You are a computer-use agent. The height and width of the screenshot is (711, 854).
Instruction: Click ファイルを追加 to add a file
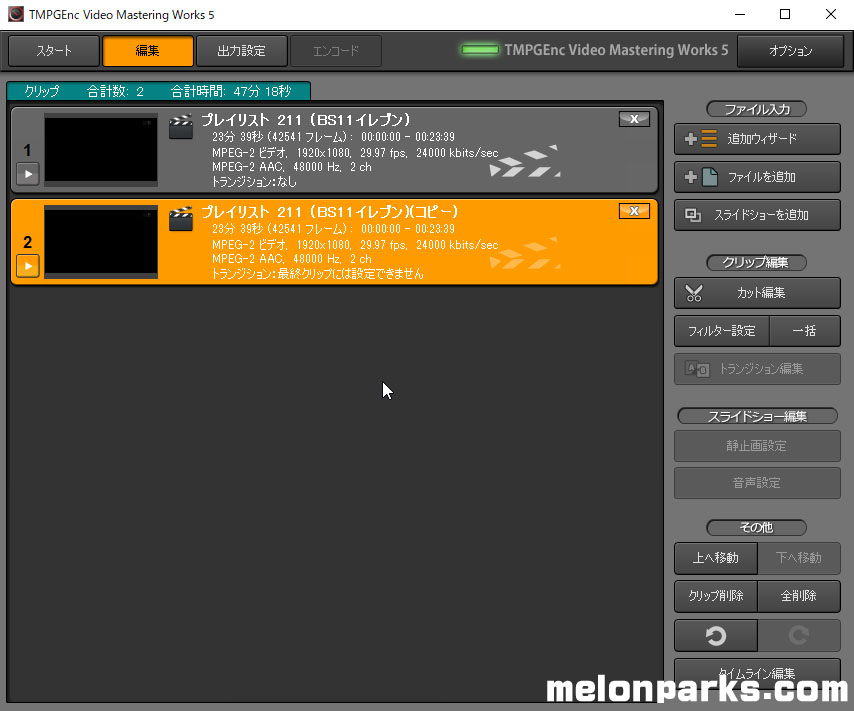click(757, 177)
